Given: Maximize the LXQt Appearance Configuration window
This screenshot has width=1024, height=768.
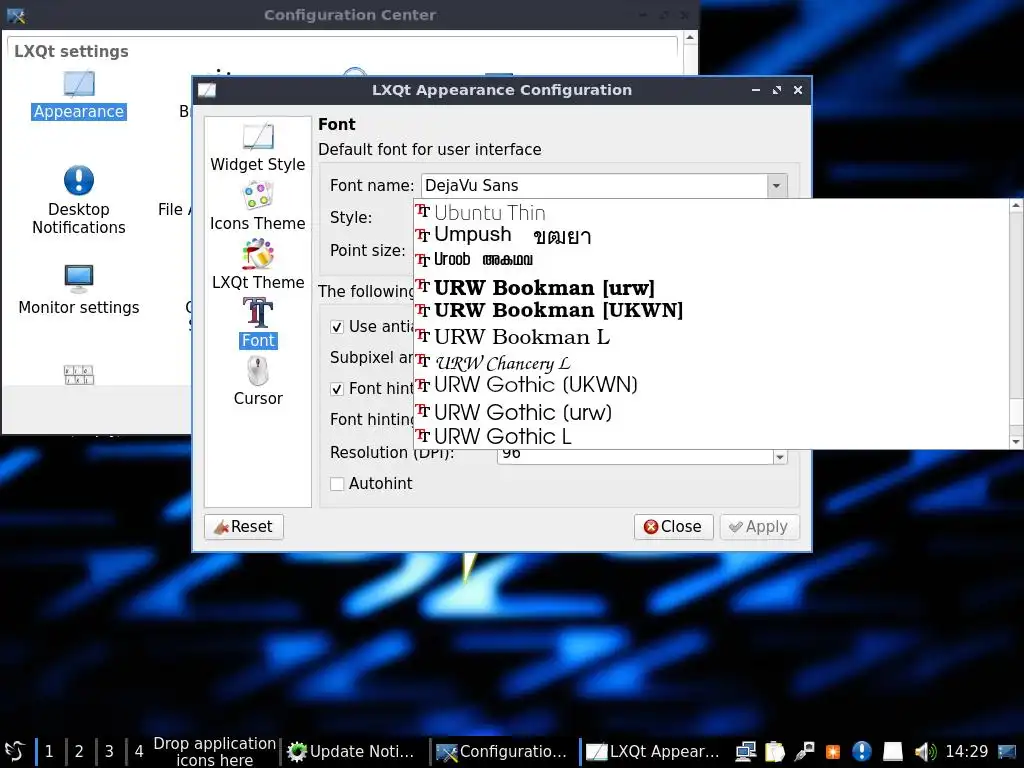Looking at the screenshot, I should 776,90.
